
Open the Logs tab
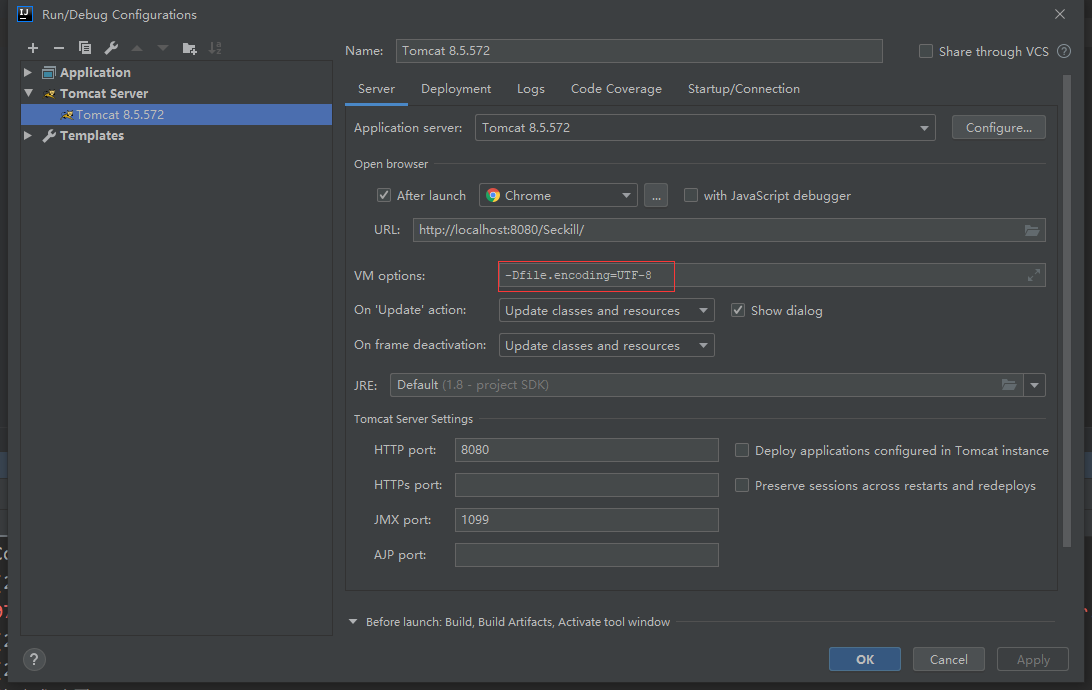click(531, 89)
